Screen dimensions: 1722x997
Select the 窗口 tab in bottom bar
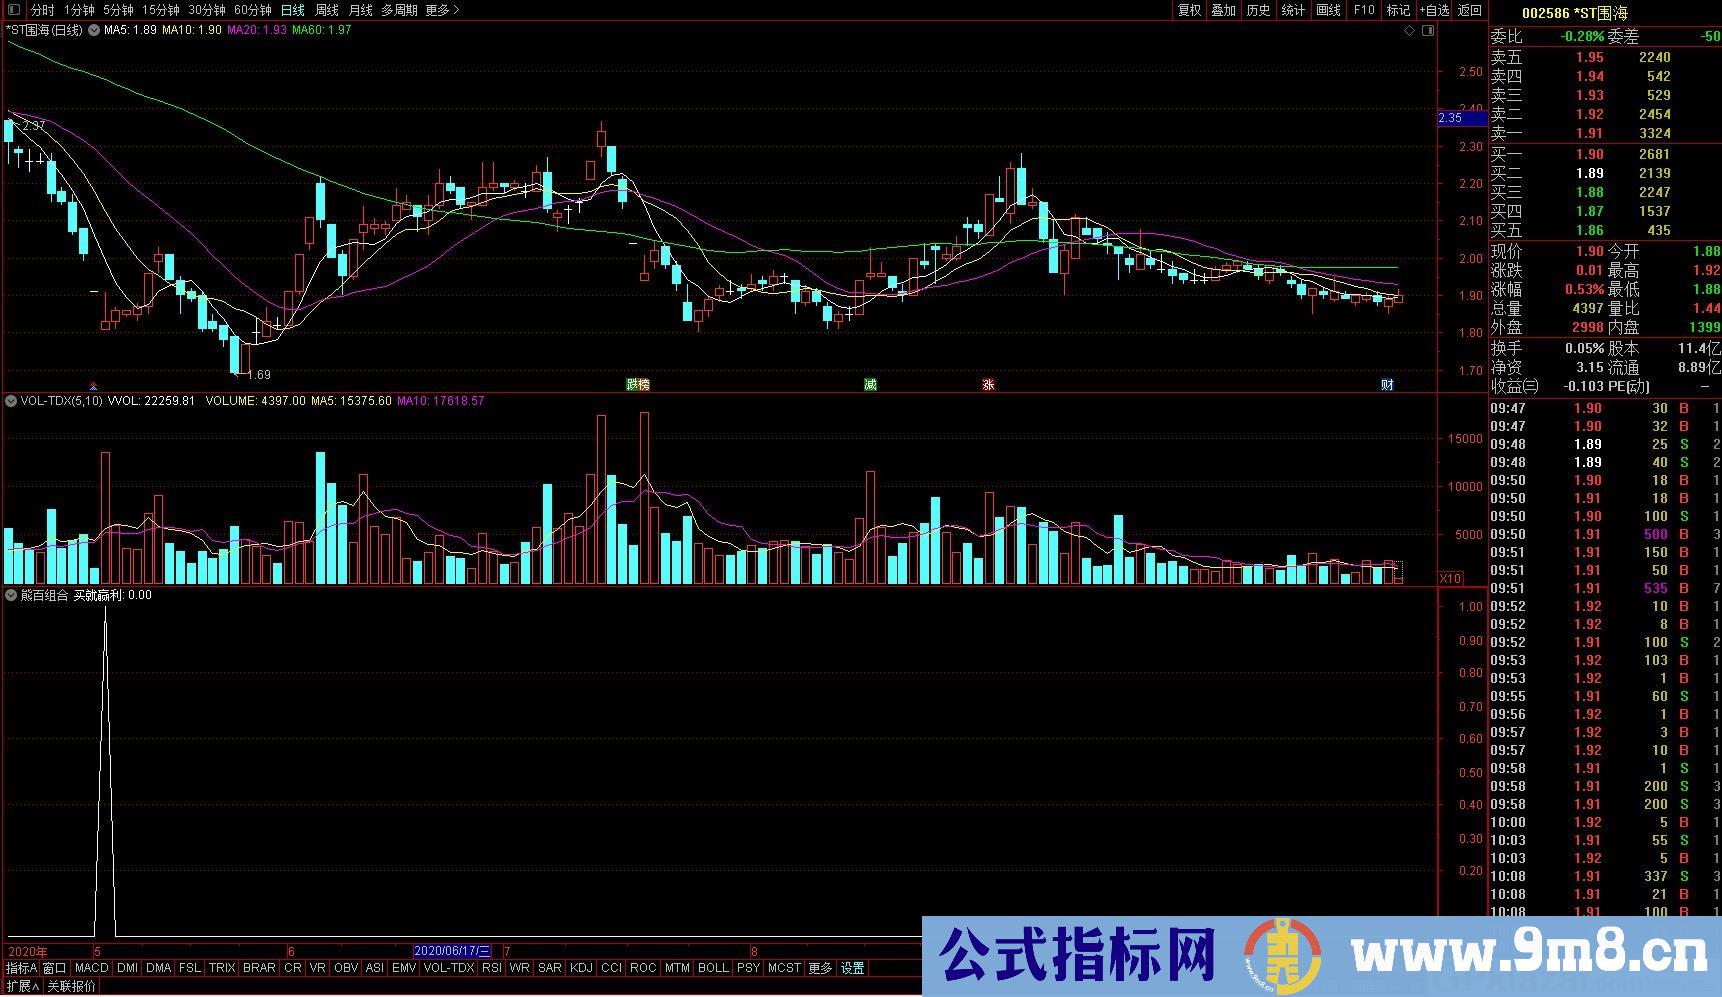click(55, 968)
